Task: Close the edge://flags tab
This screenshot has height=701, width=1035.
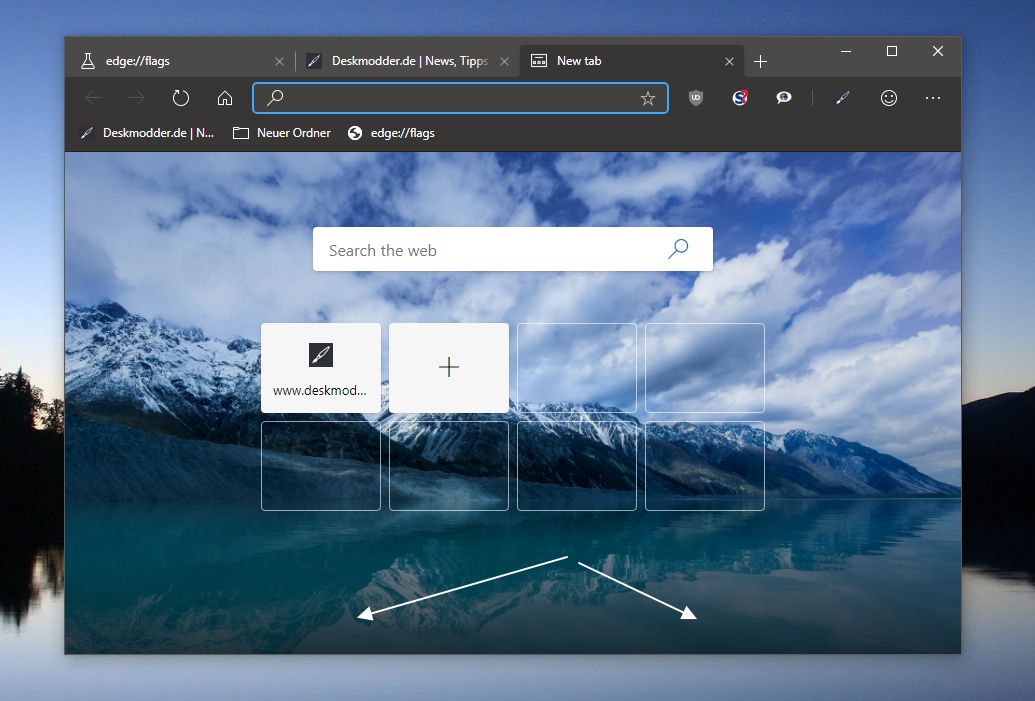Action: [x=279, y=61]
